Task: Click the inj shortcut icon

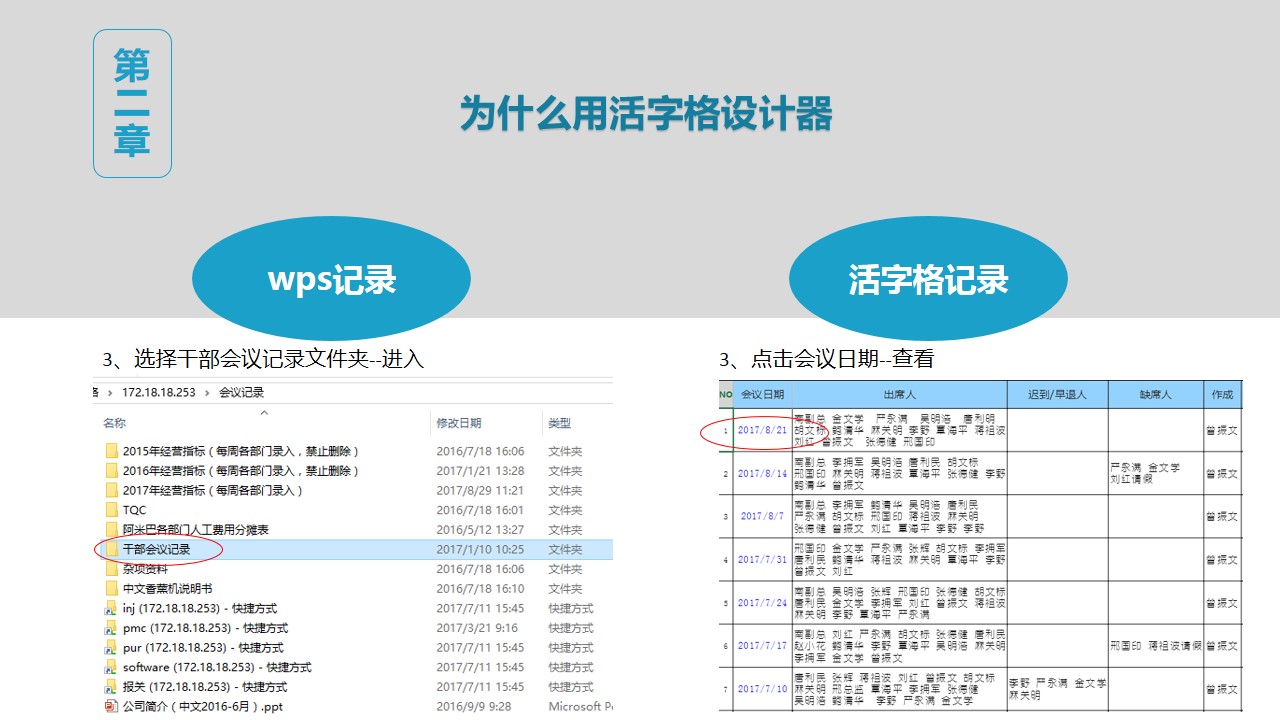Action: 112,608
